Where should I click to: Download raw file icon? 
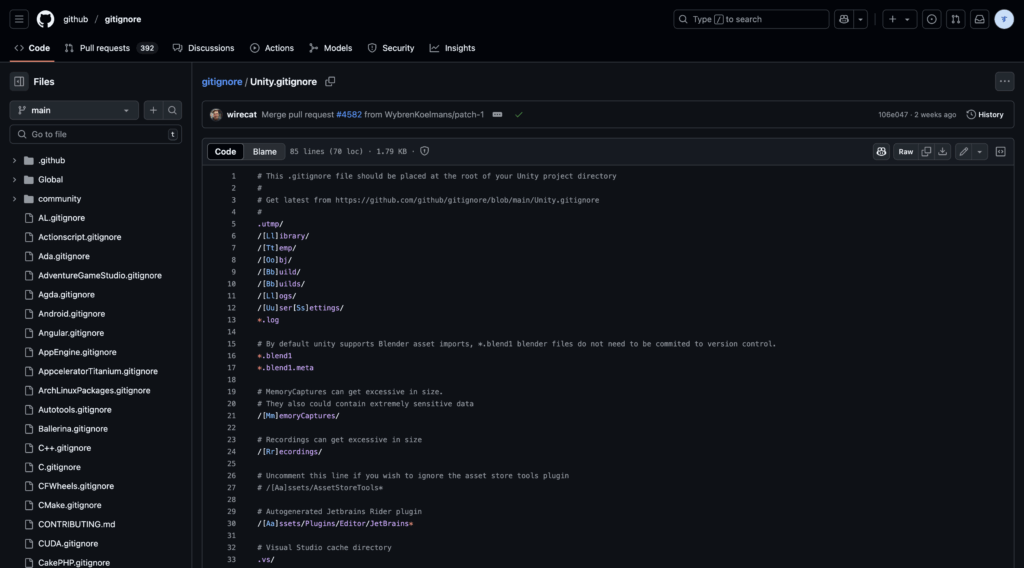[942, 151]
